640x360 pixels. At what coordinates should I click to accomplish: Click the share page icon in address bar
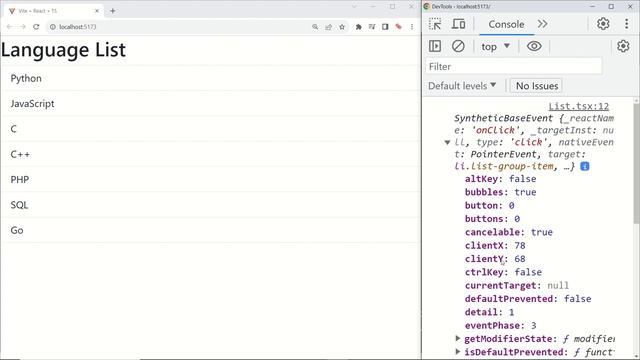coord(329,27)
